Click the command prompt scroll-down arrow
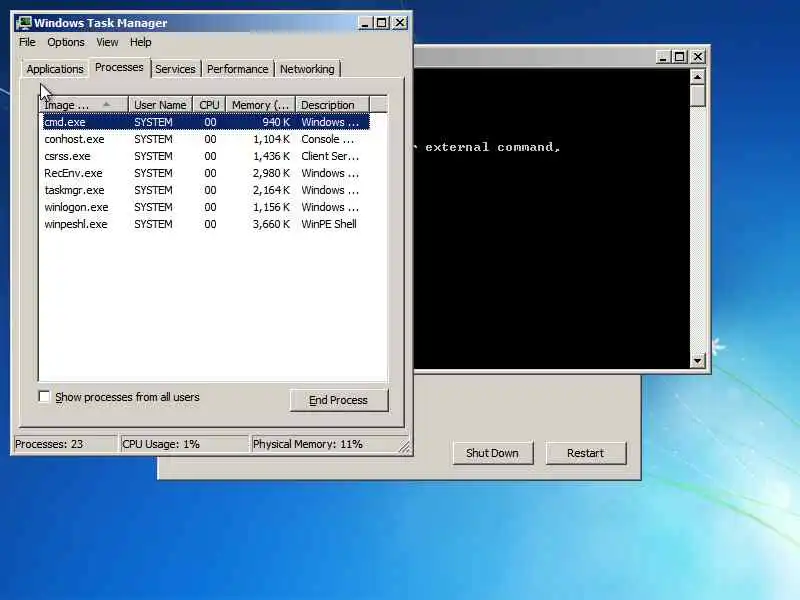This screenshot has width=800, height=600. (697, 361)
